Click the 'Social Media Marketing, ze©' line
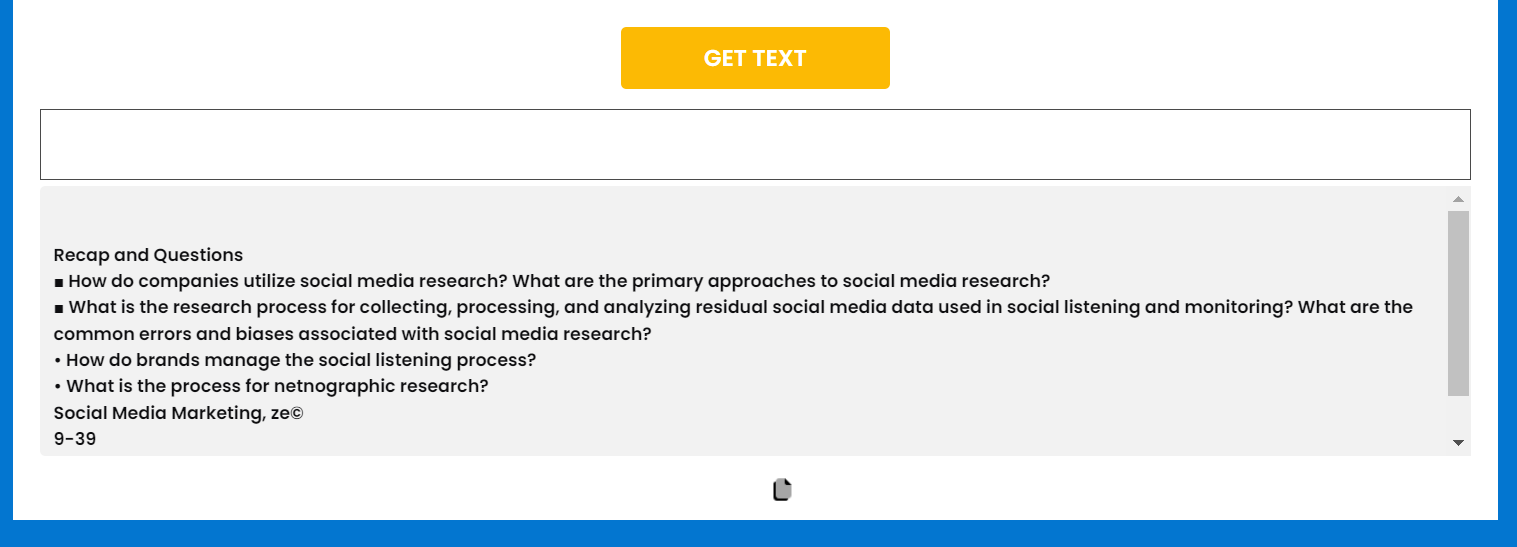 (178, 412)
